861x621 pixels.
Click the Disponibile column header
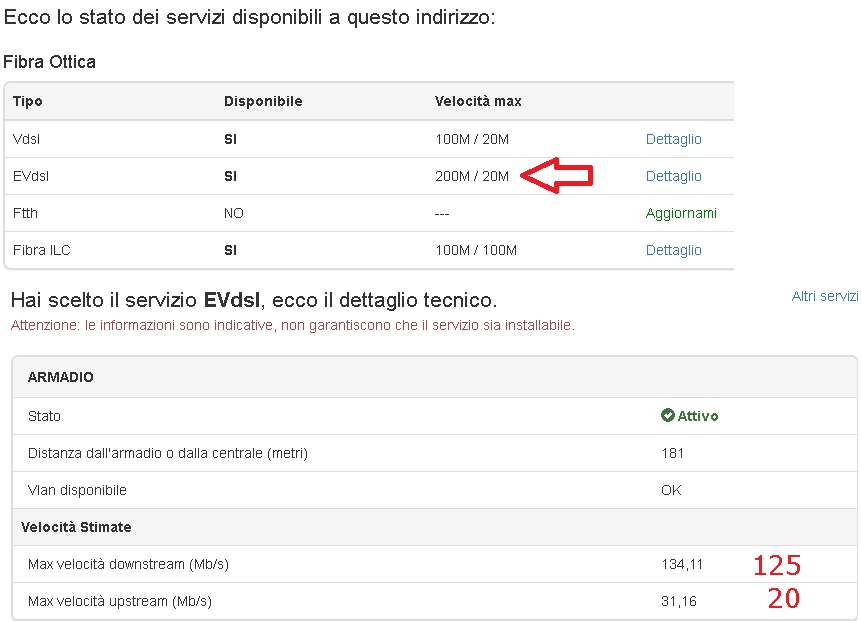[x=263, y=102]
